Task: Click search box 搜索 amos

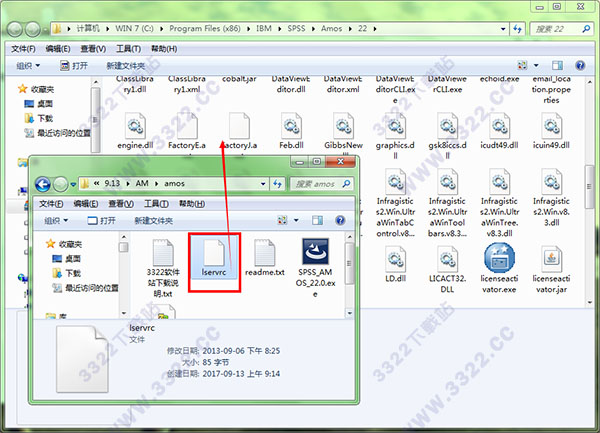Action: [x=321, y=184]
